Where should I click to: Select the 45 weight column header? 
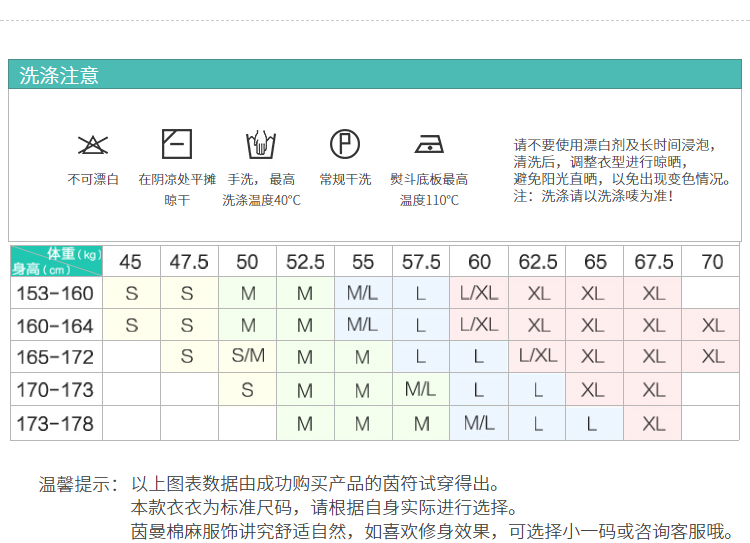[x=131, y=262]
